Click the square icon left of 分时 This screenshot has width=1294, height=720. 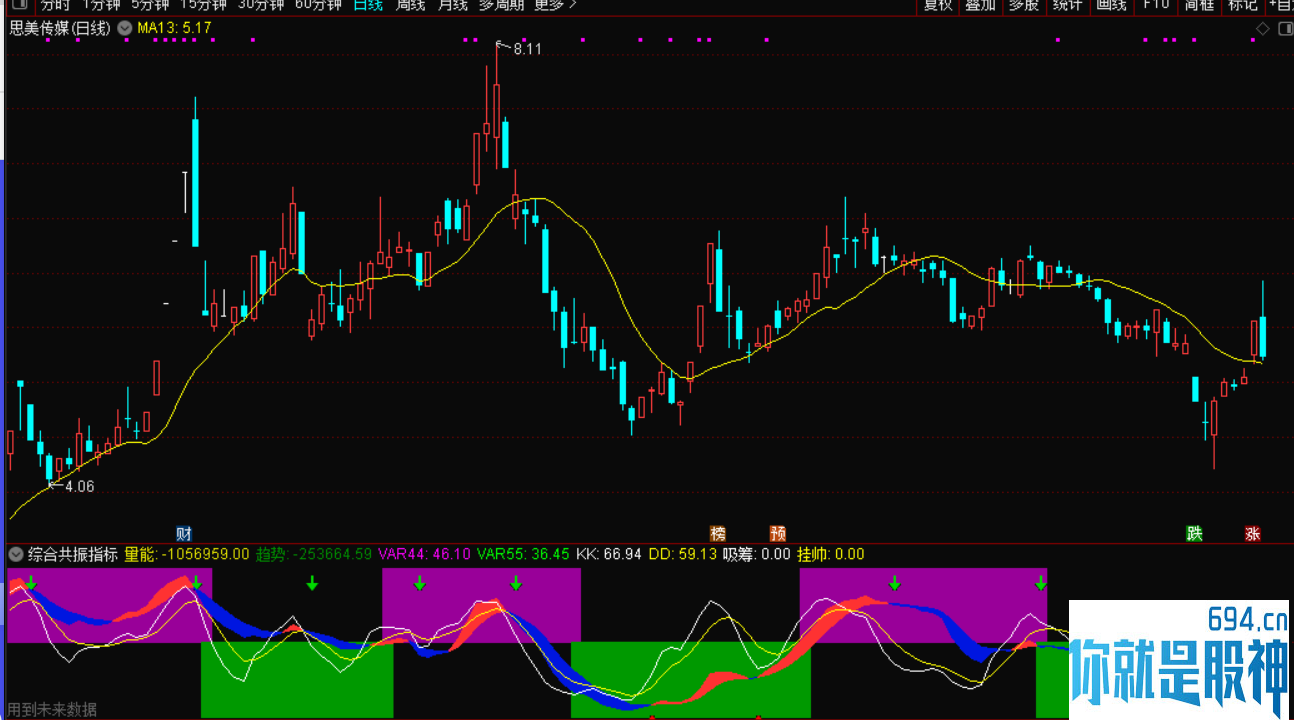coord(18,5)
